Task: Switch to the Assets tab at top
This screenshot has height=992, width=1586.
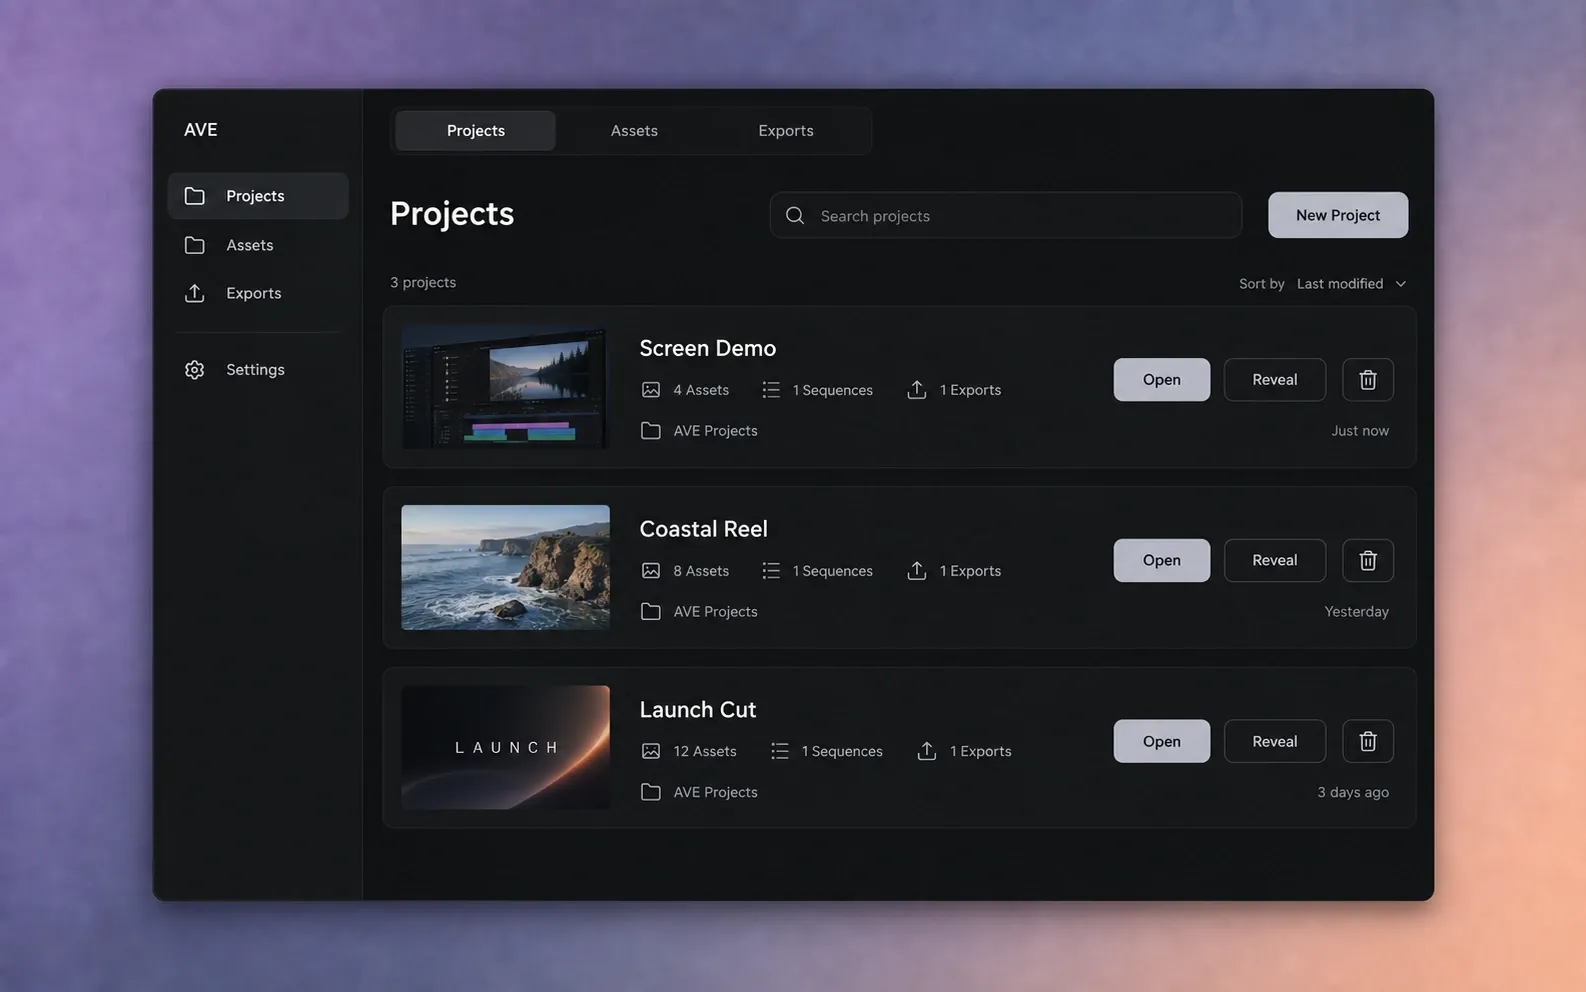Action: [x=634, y=131]
